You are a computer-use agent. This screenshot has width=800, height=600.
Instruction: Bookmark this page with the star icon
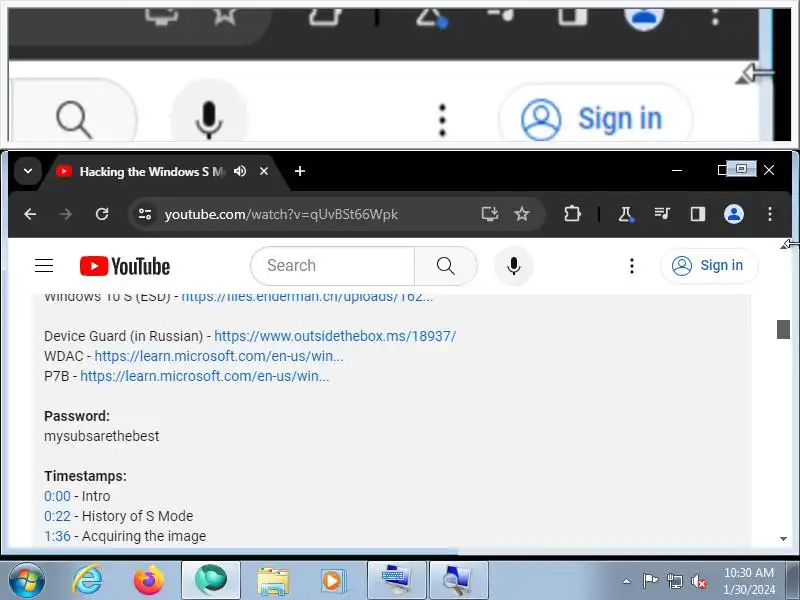pos(522,214)
